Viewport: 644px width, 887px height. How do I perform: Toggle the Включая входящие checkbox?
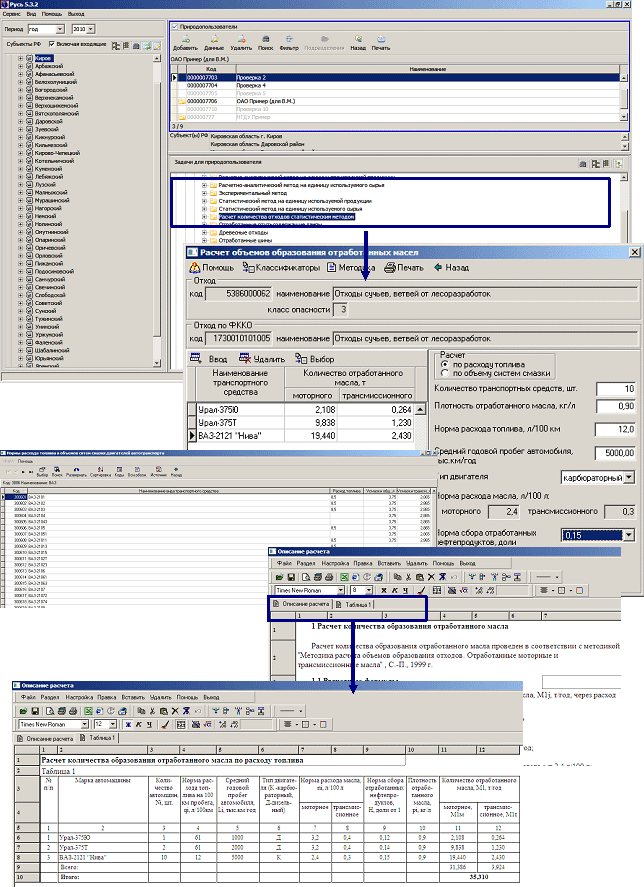click(x=50, y=46)
